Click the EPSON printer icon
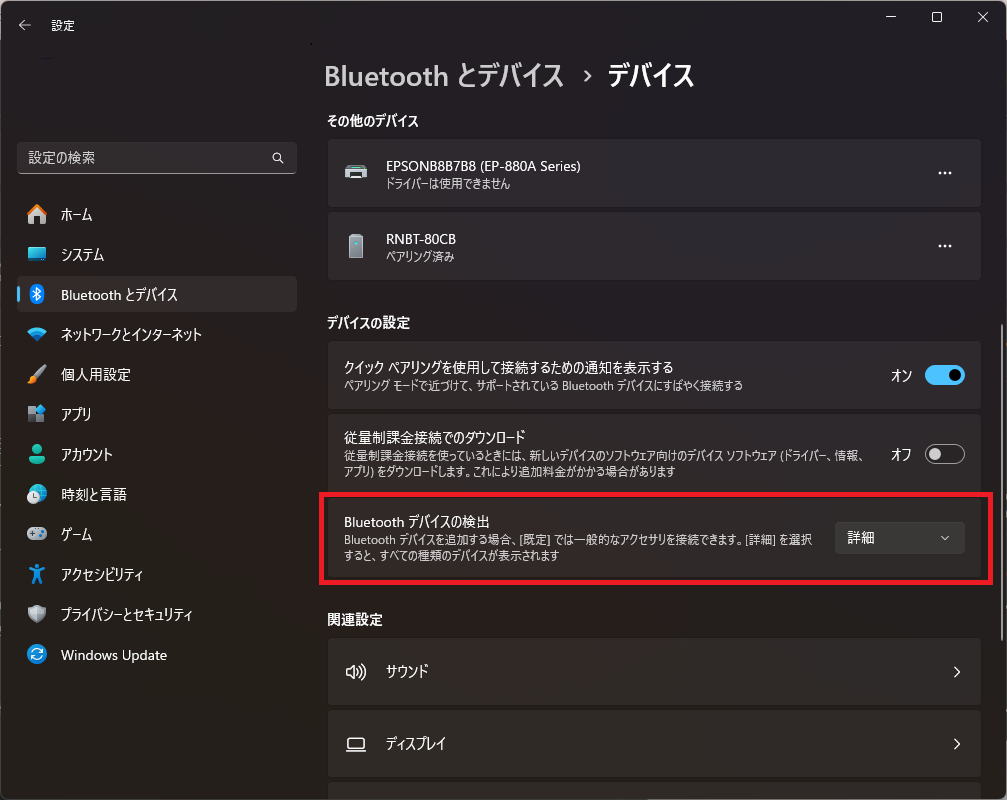 tap(356, 172)
